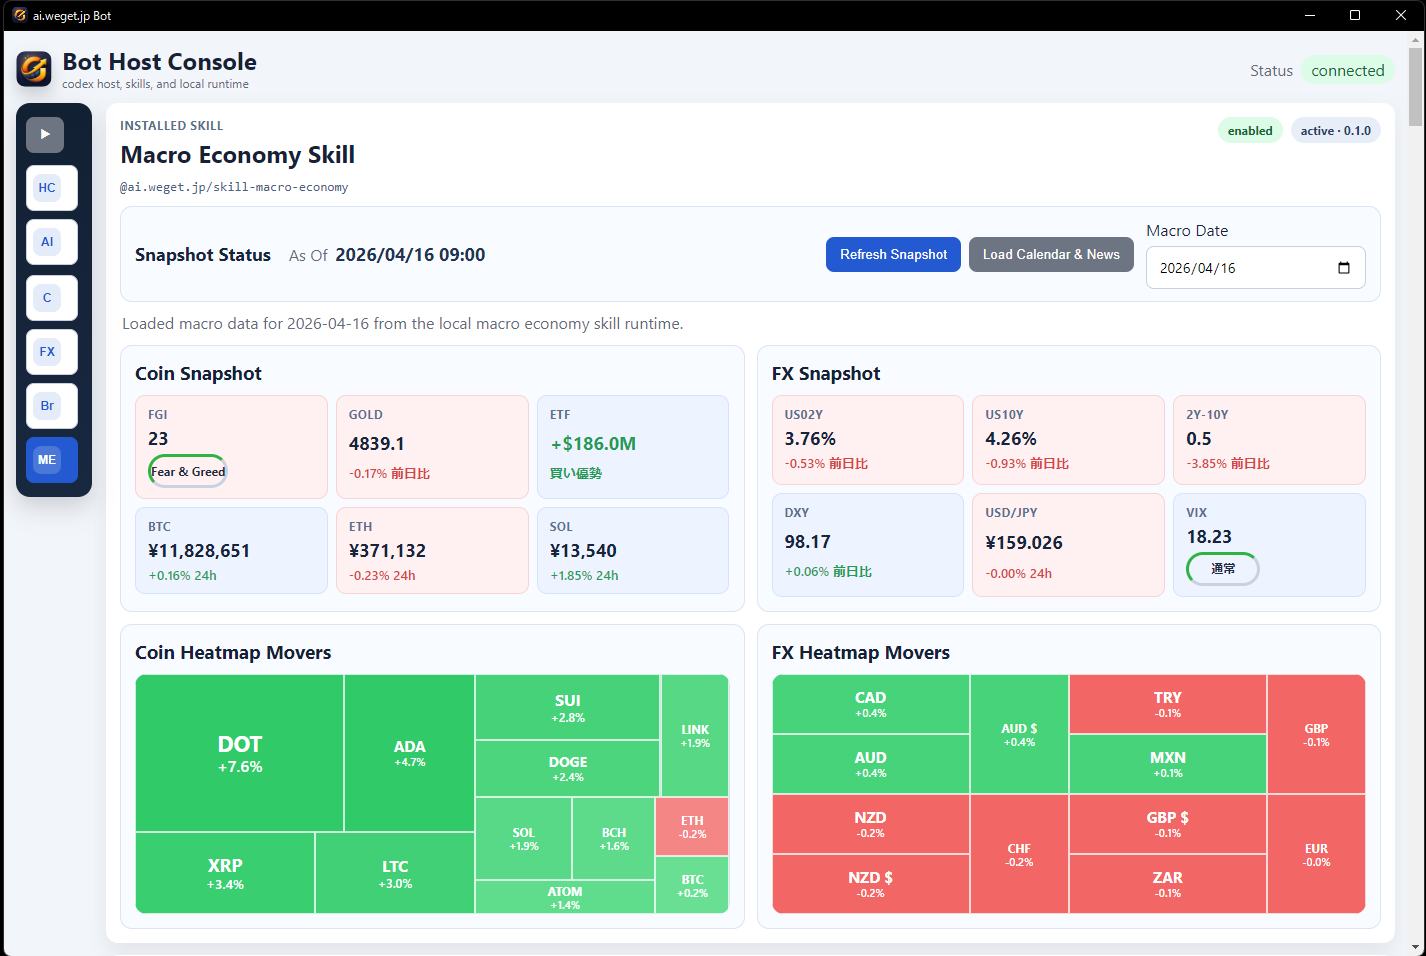Click the CHF -0.2% FX tile
The width and height of the screenshot is (1426, 956).
pos(1019,854)
